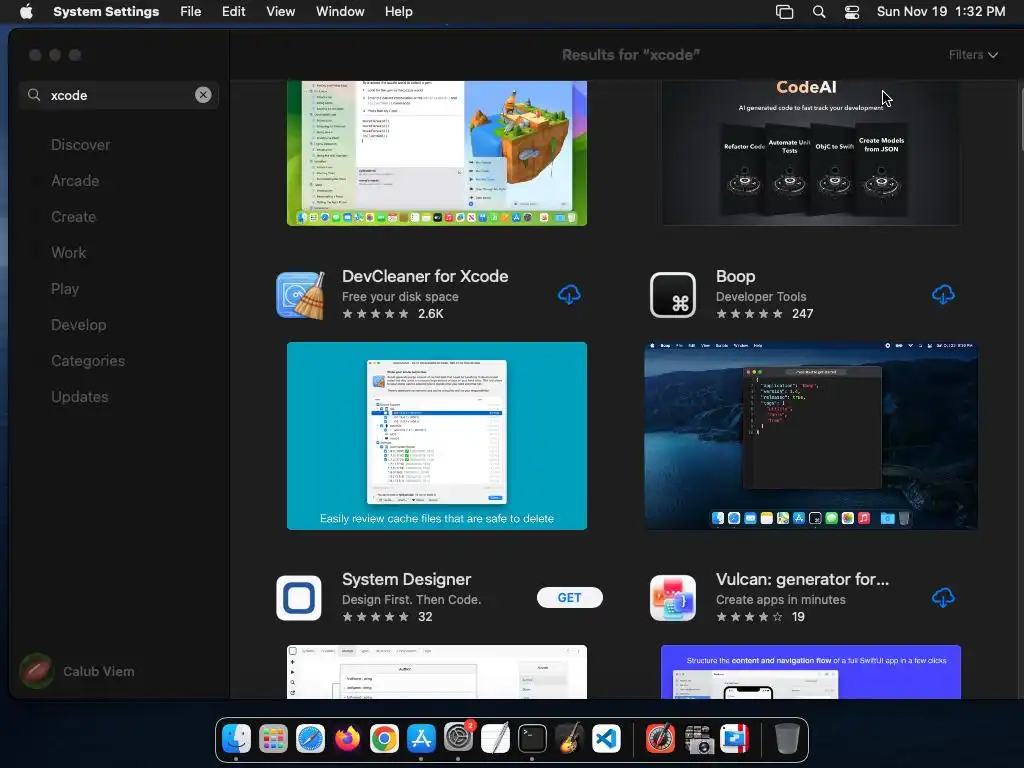This screenshot has height=768, width=1024.
Task: Click the menu bar date and time
Action: [940, 12]
